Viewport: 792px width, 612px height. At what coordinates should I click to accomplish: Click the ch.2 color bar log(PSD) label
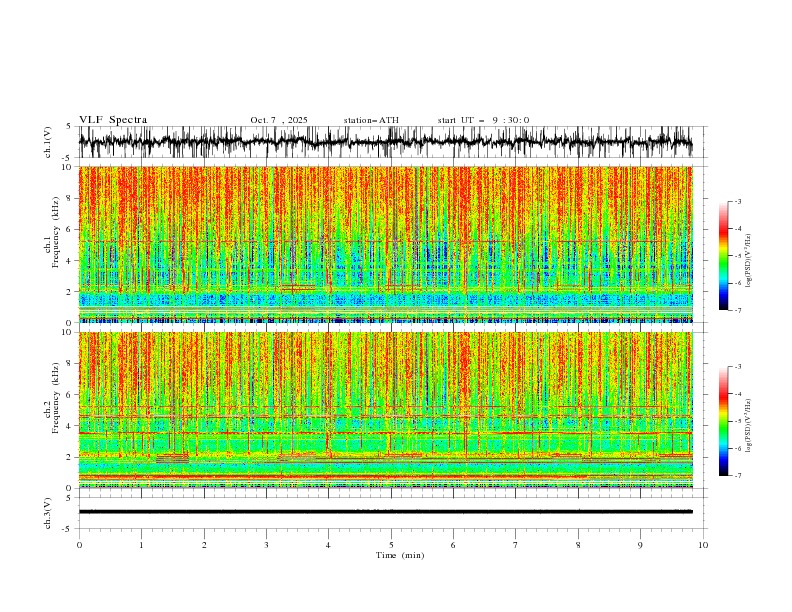point(749,426)
